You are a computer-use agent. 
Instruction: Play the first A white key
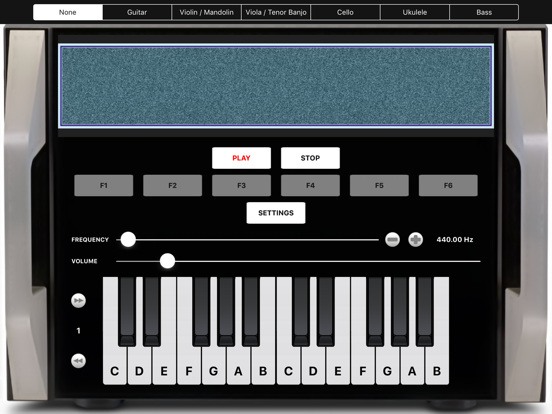(x=239, y=366)
